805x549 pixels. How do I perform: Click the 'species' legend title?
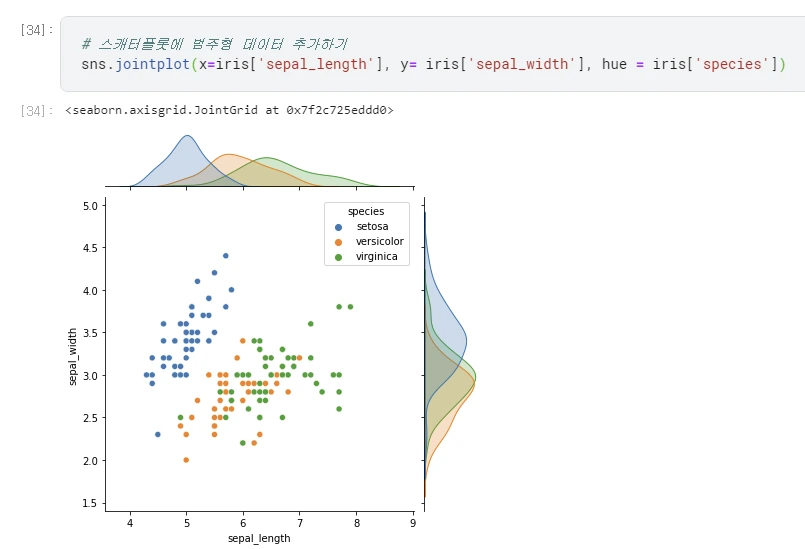coord(366,211)
